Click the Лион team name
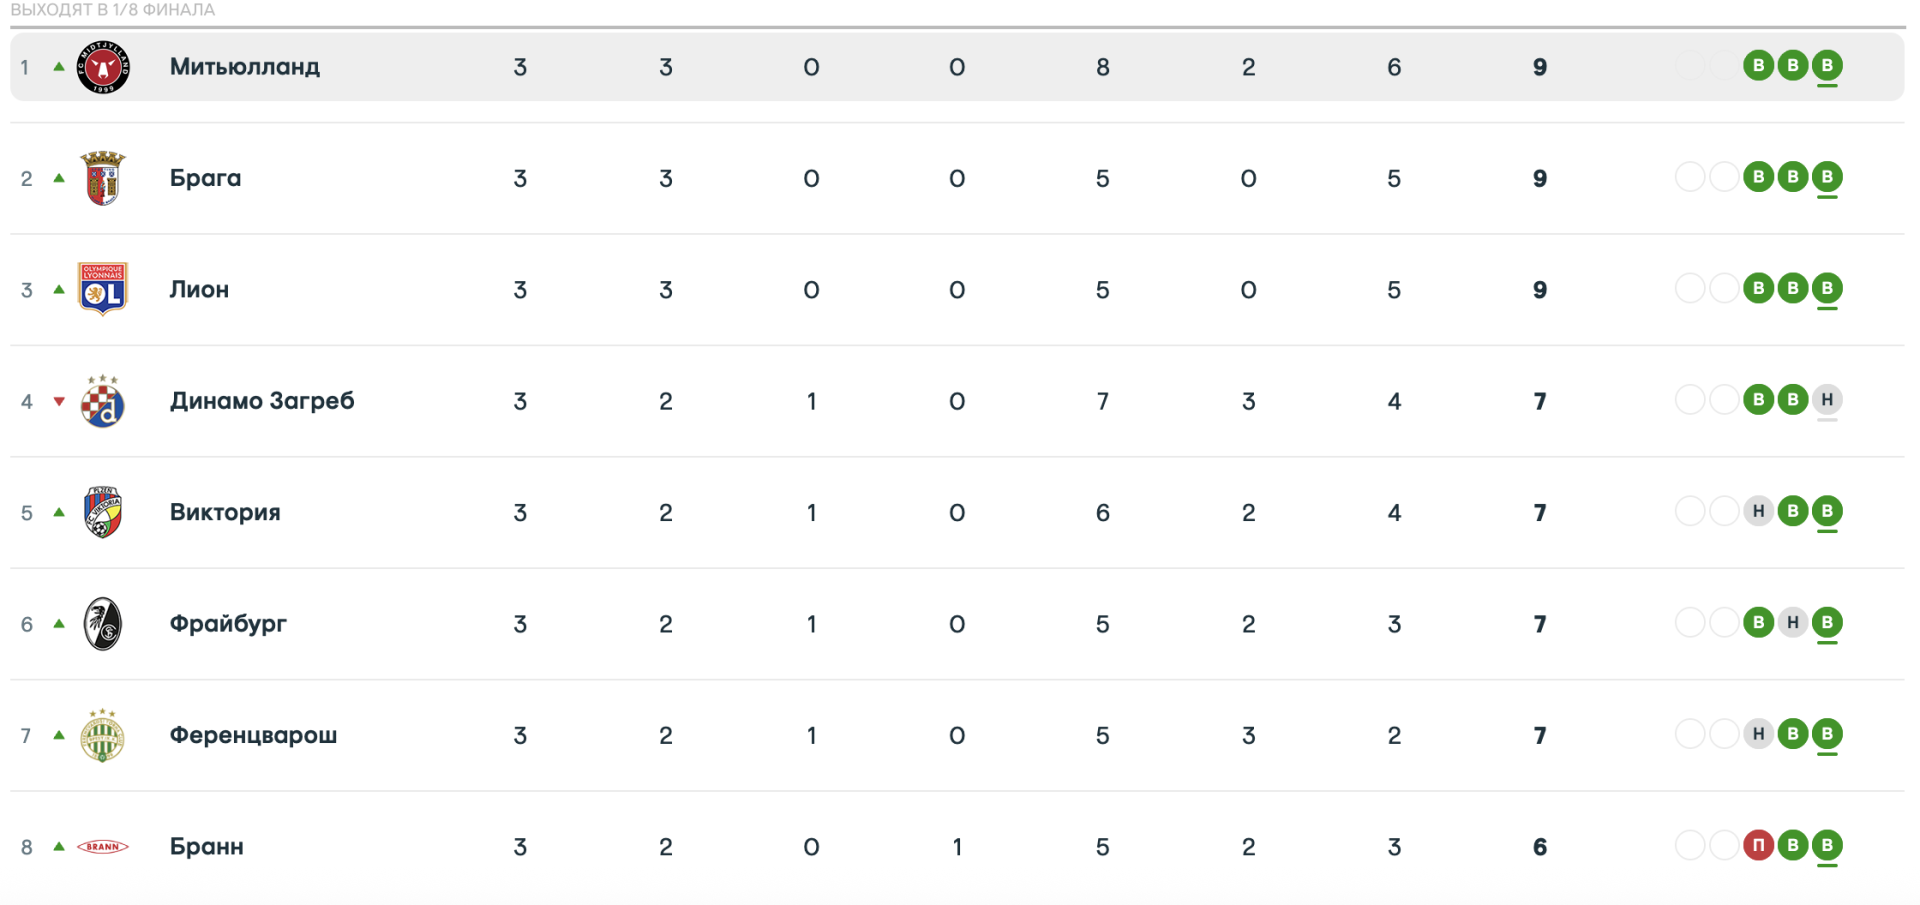This screenshot has width=1920, height=905. click(199, 290)
